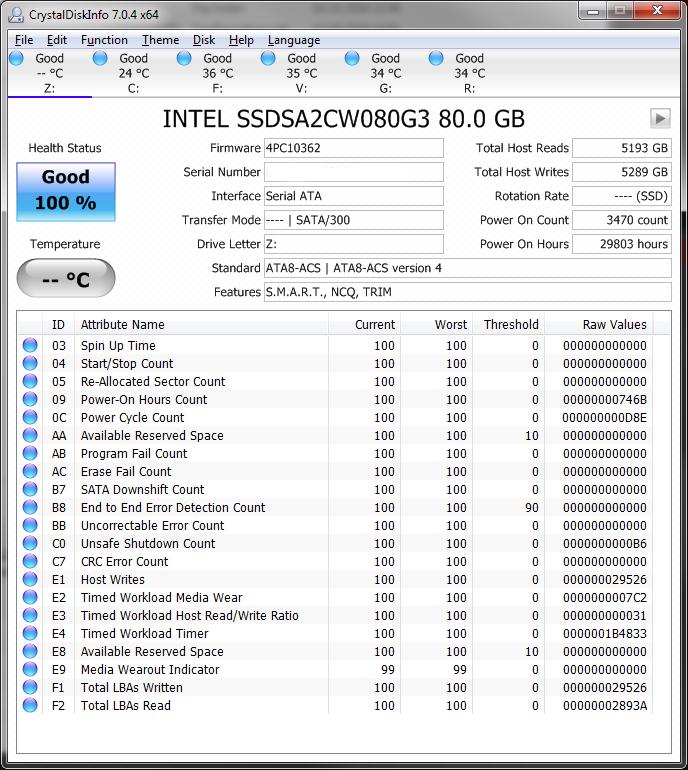The width and height of the screenshot is (688, 770).
Task: Click the Firmware value field
Action: click(353, 148)
